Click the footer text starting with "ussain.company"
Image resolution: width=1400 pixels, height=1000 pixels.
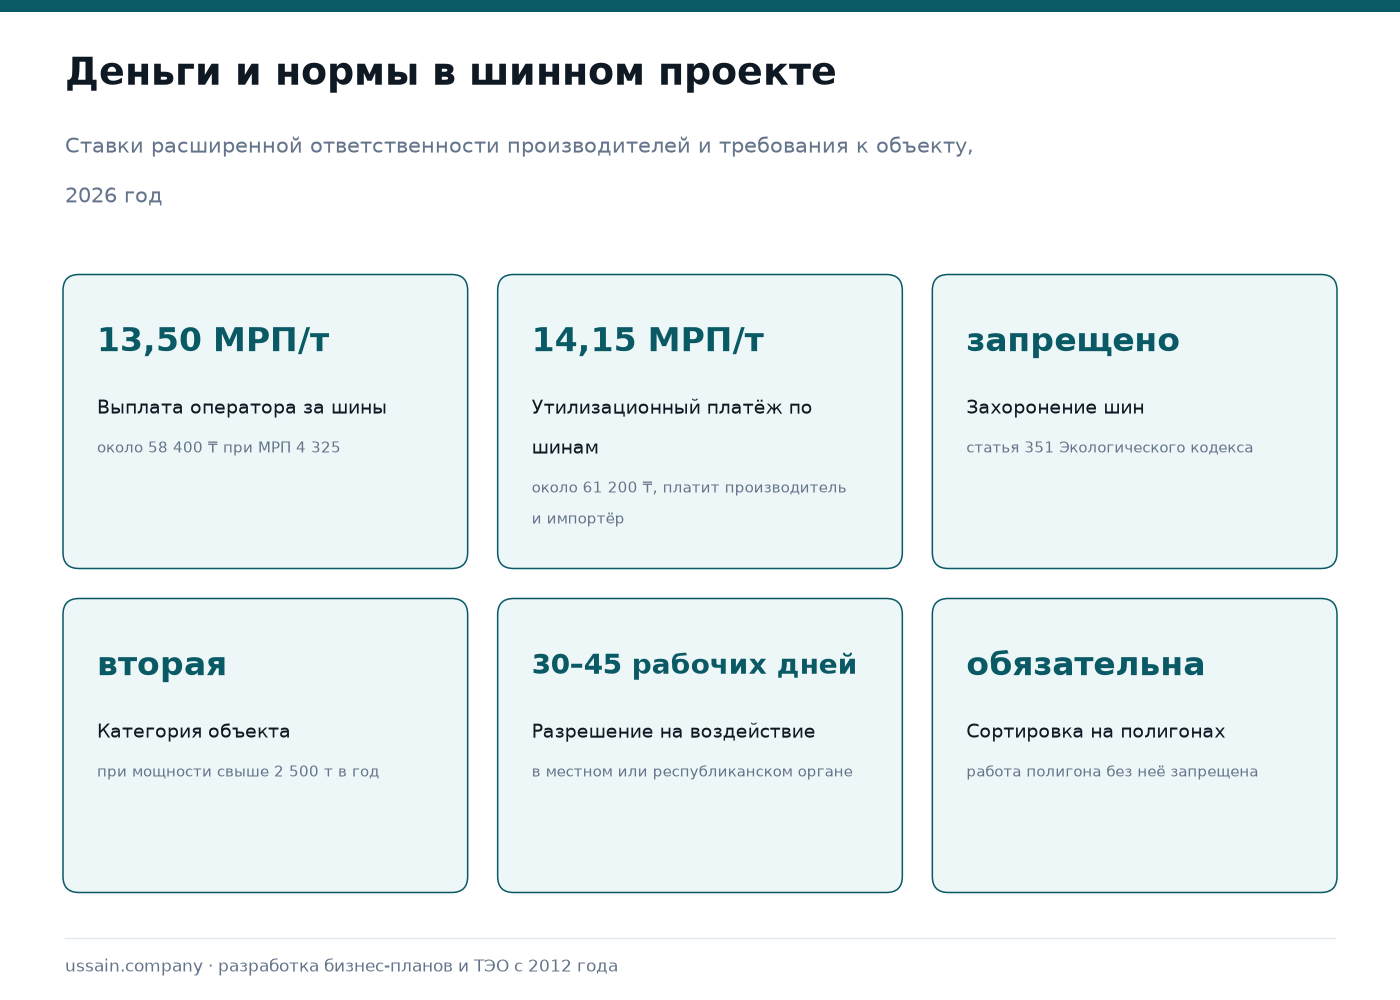(x=342, y=966)
